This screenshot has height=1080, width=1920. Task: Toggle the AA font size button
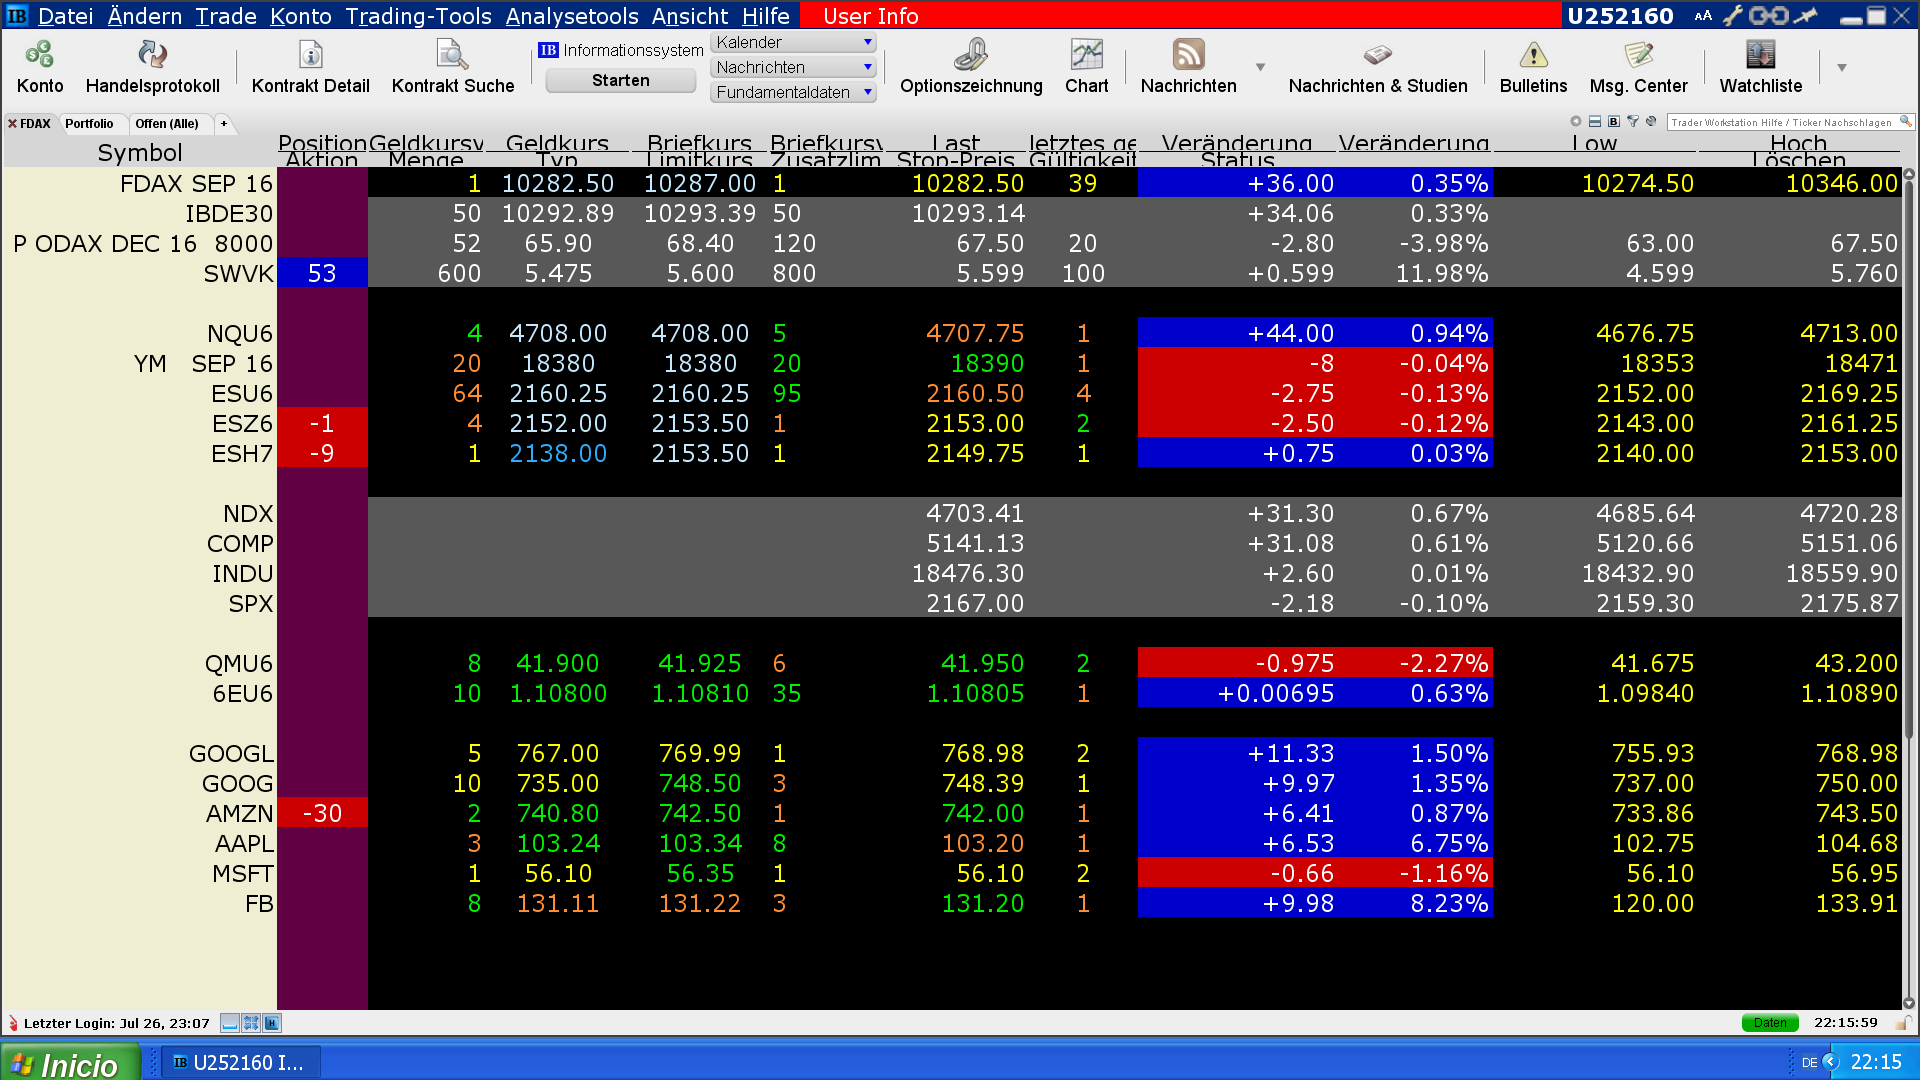click(1703, 16)
